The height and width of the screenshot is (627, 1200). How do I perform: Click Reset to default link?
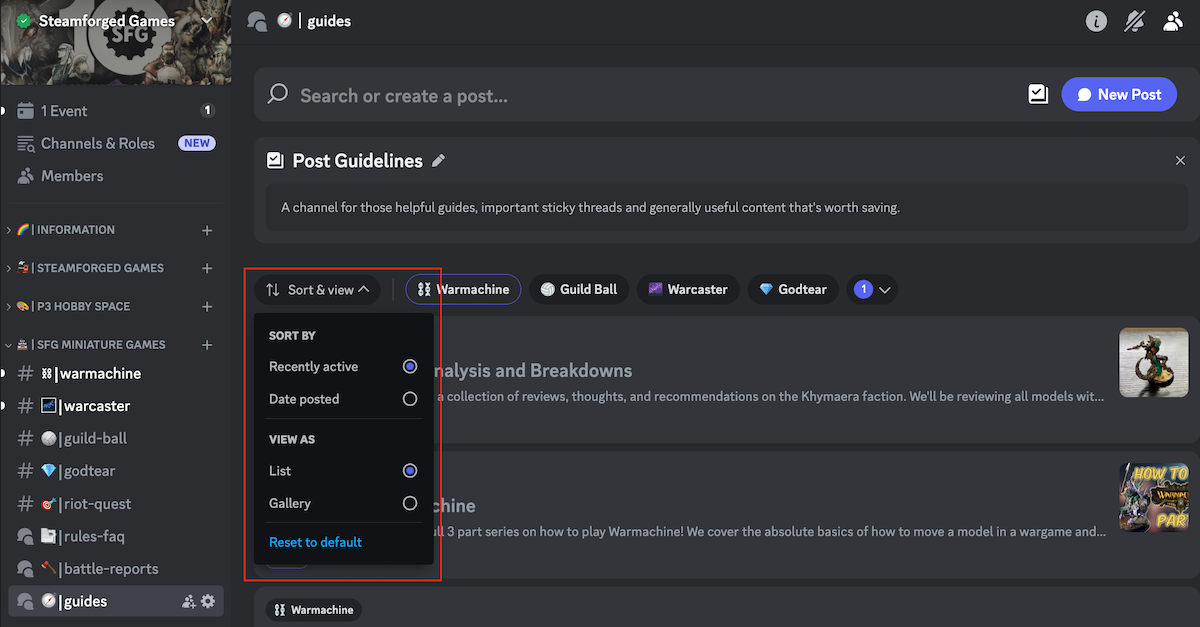315,542
